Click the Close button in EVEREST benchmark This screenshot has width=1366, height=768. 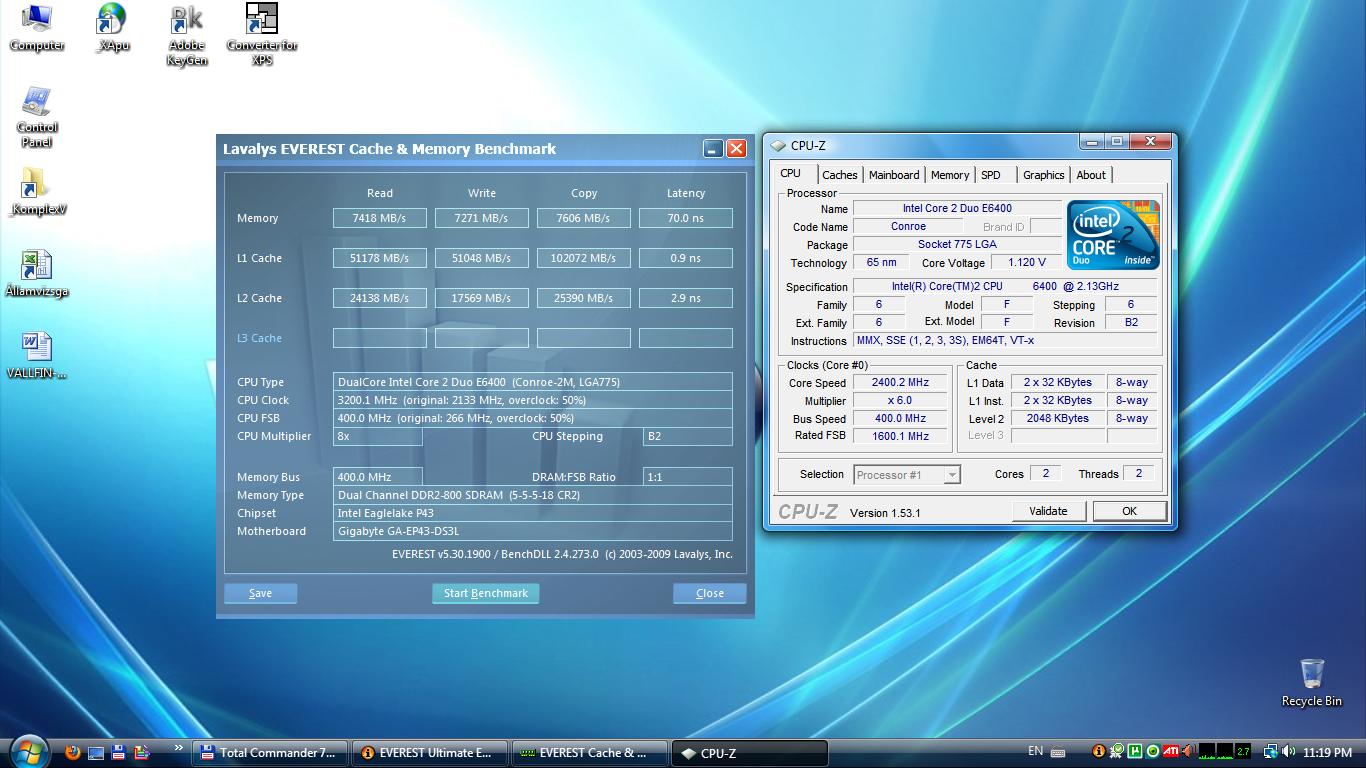click(x=710, y=593)
